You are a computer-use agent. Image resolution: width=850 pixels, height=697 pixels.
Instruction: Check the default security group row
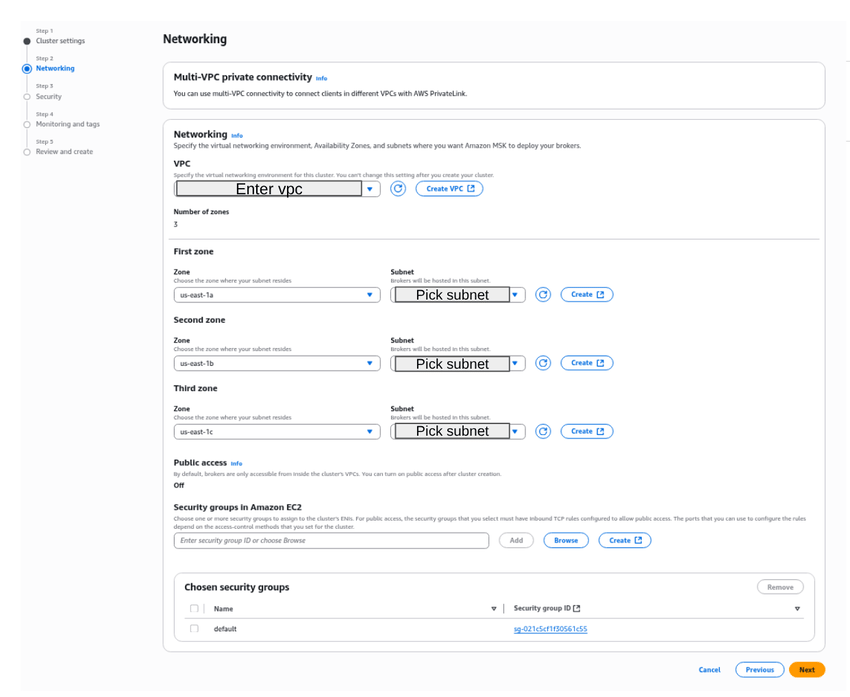[194, 629]
